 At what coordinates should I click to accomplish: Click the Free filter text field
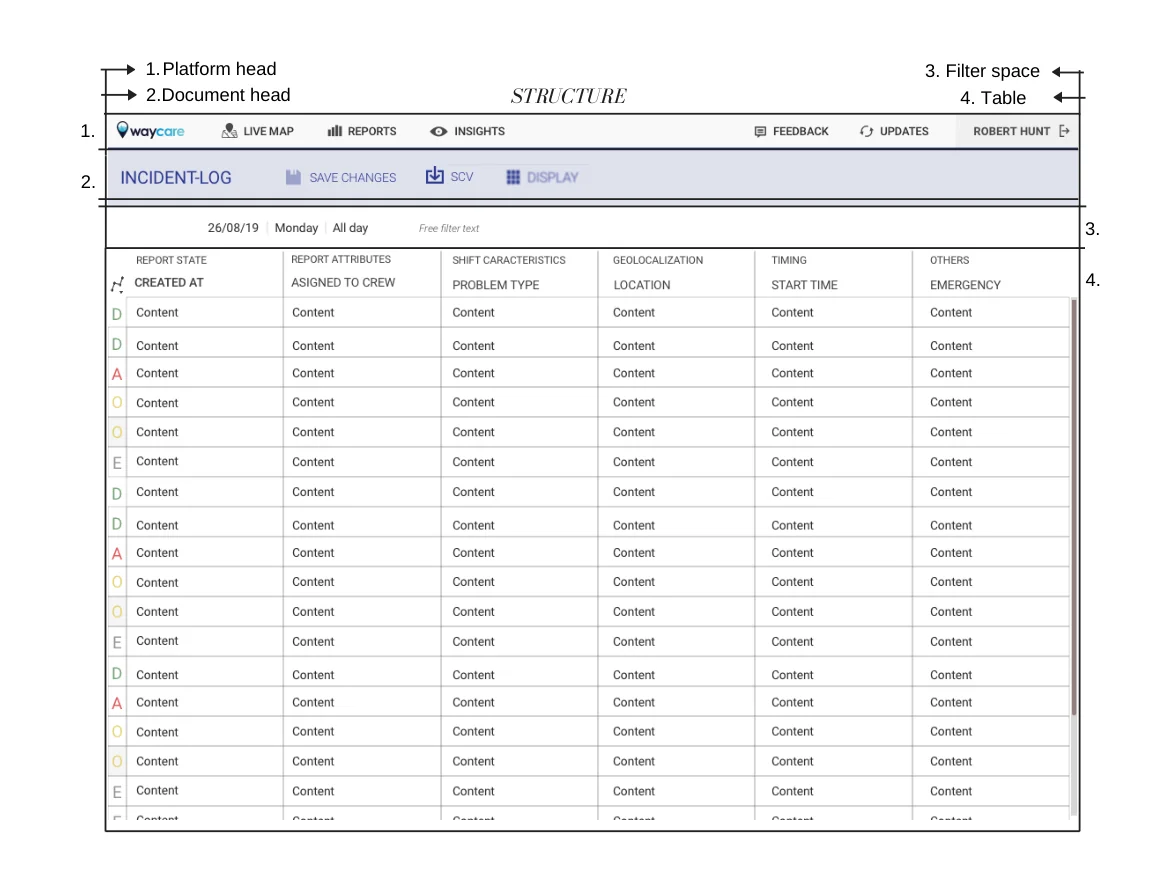tap(448, 228)
